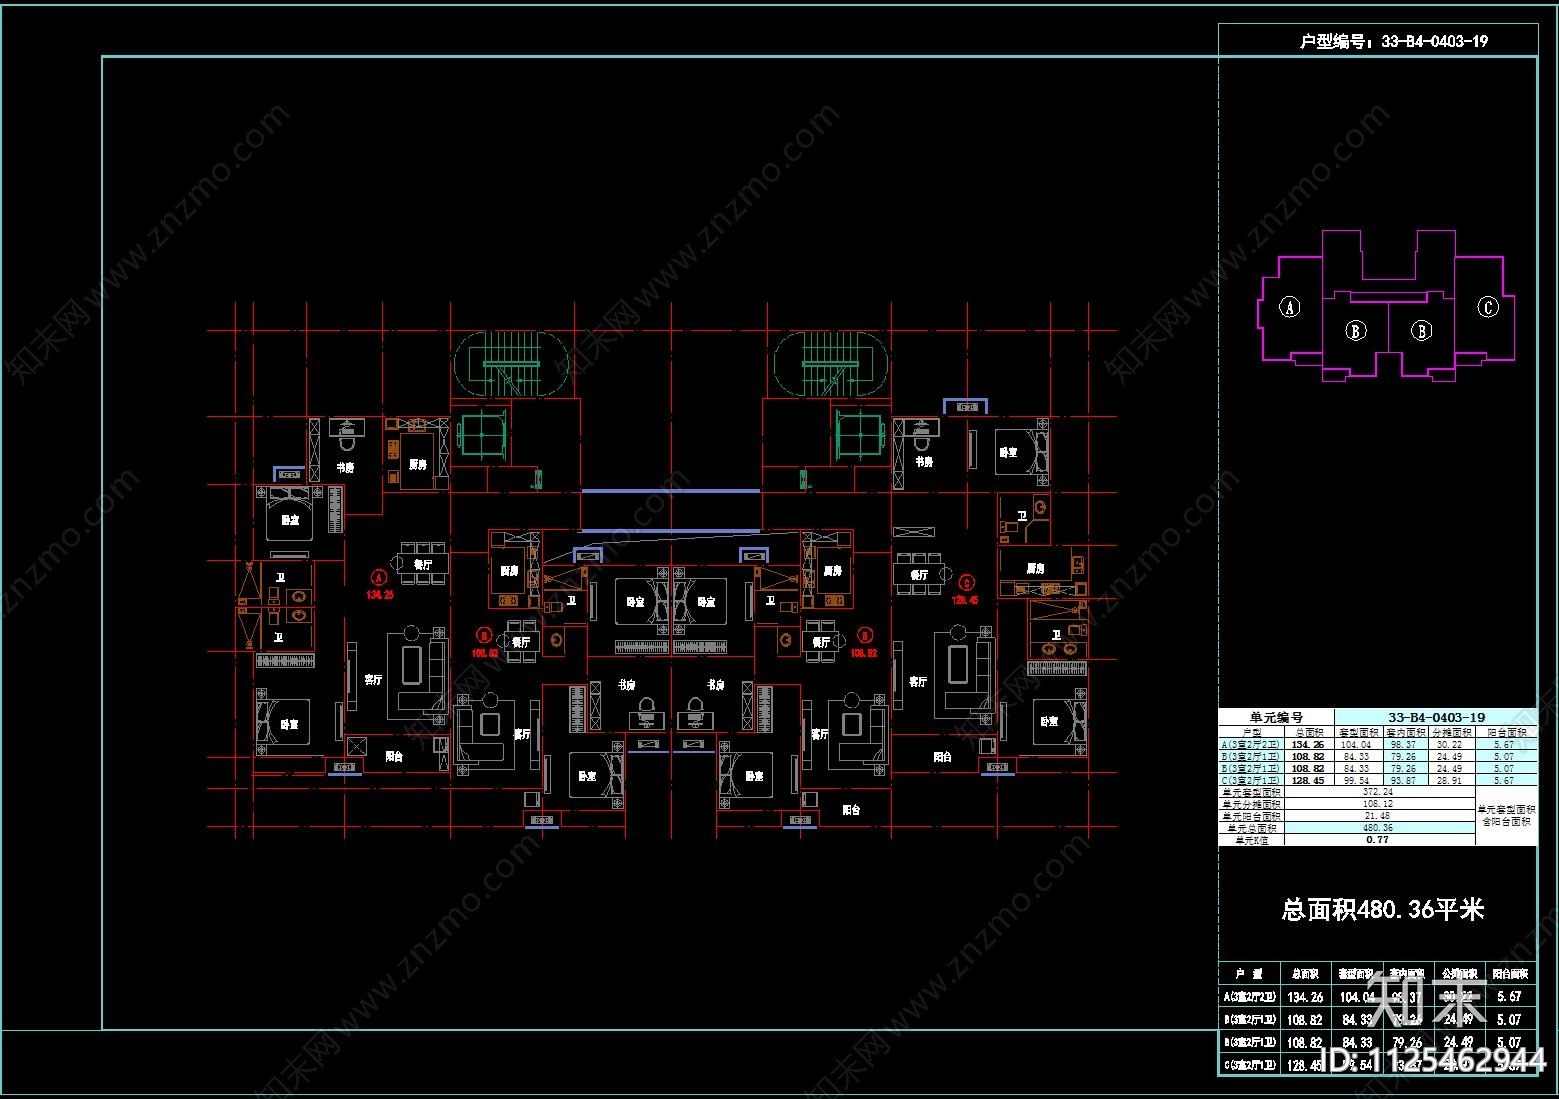Screen dimensions: 1559x1099
Task: Select the 单元阳台面积 row label
Action: point(1251,815)
